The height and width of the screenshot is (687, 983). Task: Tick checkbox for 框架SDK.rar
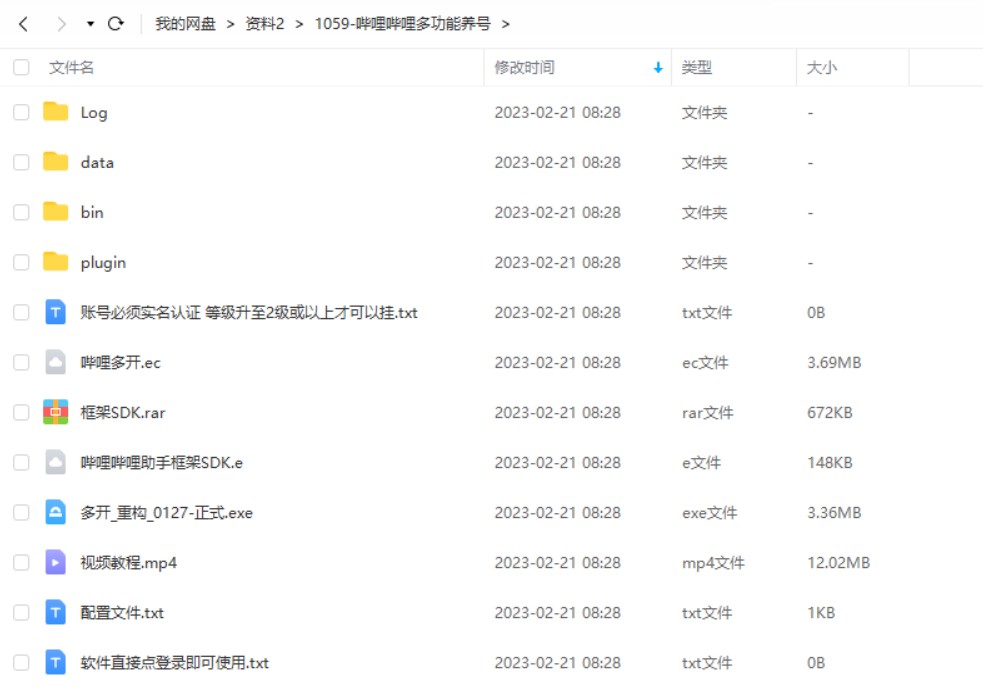click(21, 412)
